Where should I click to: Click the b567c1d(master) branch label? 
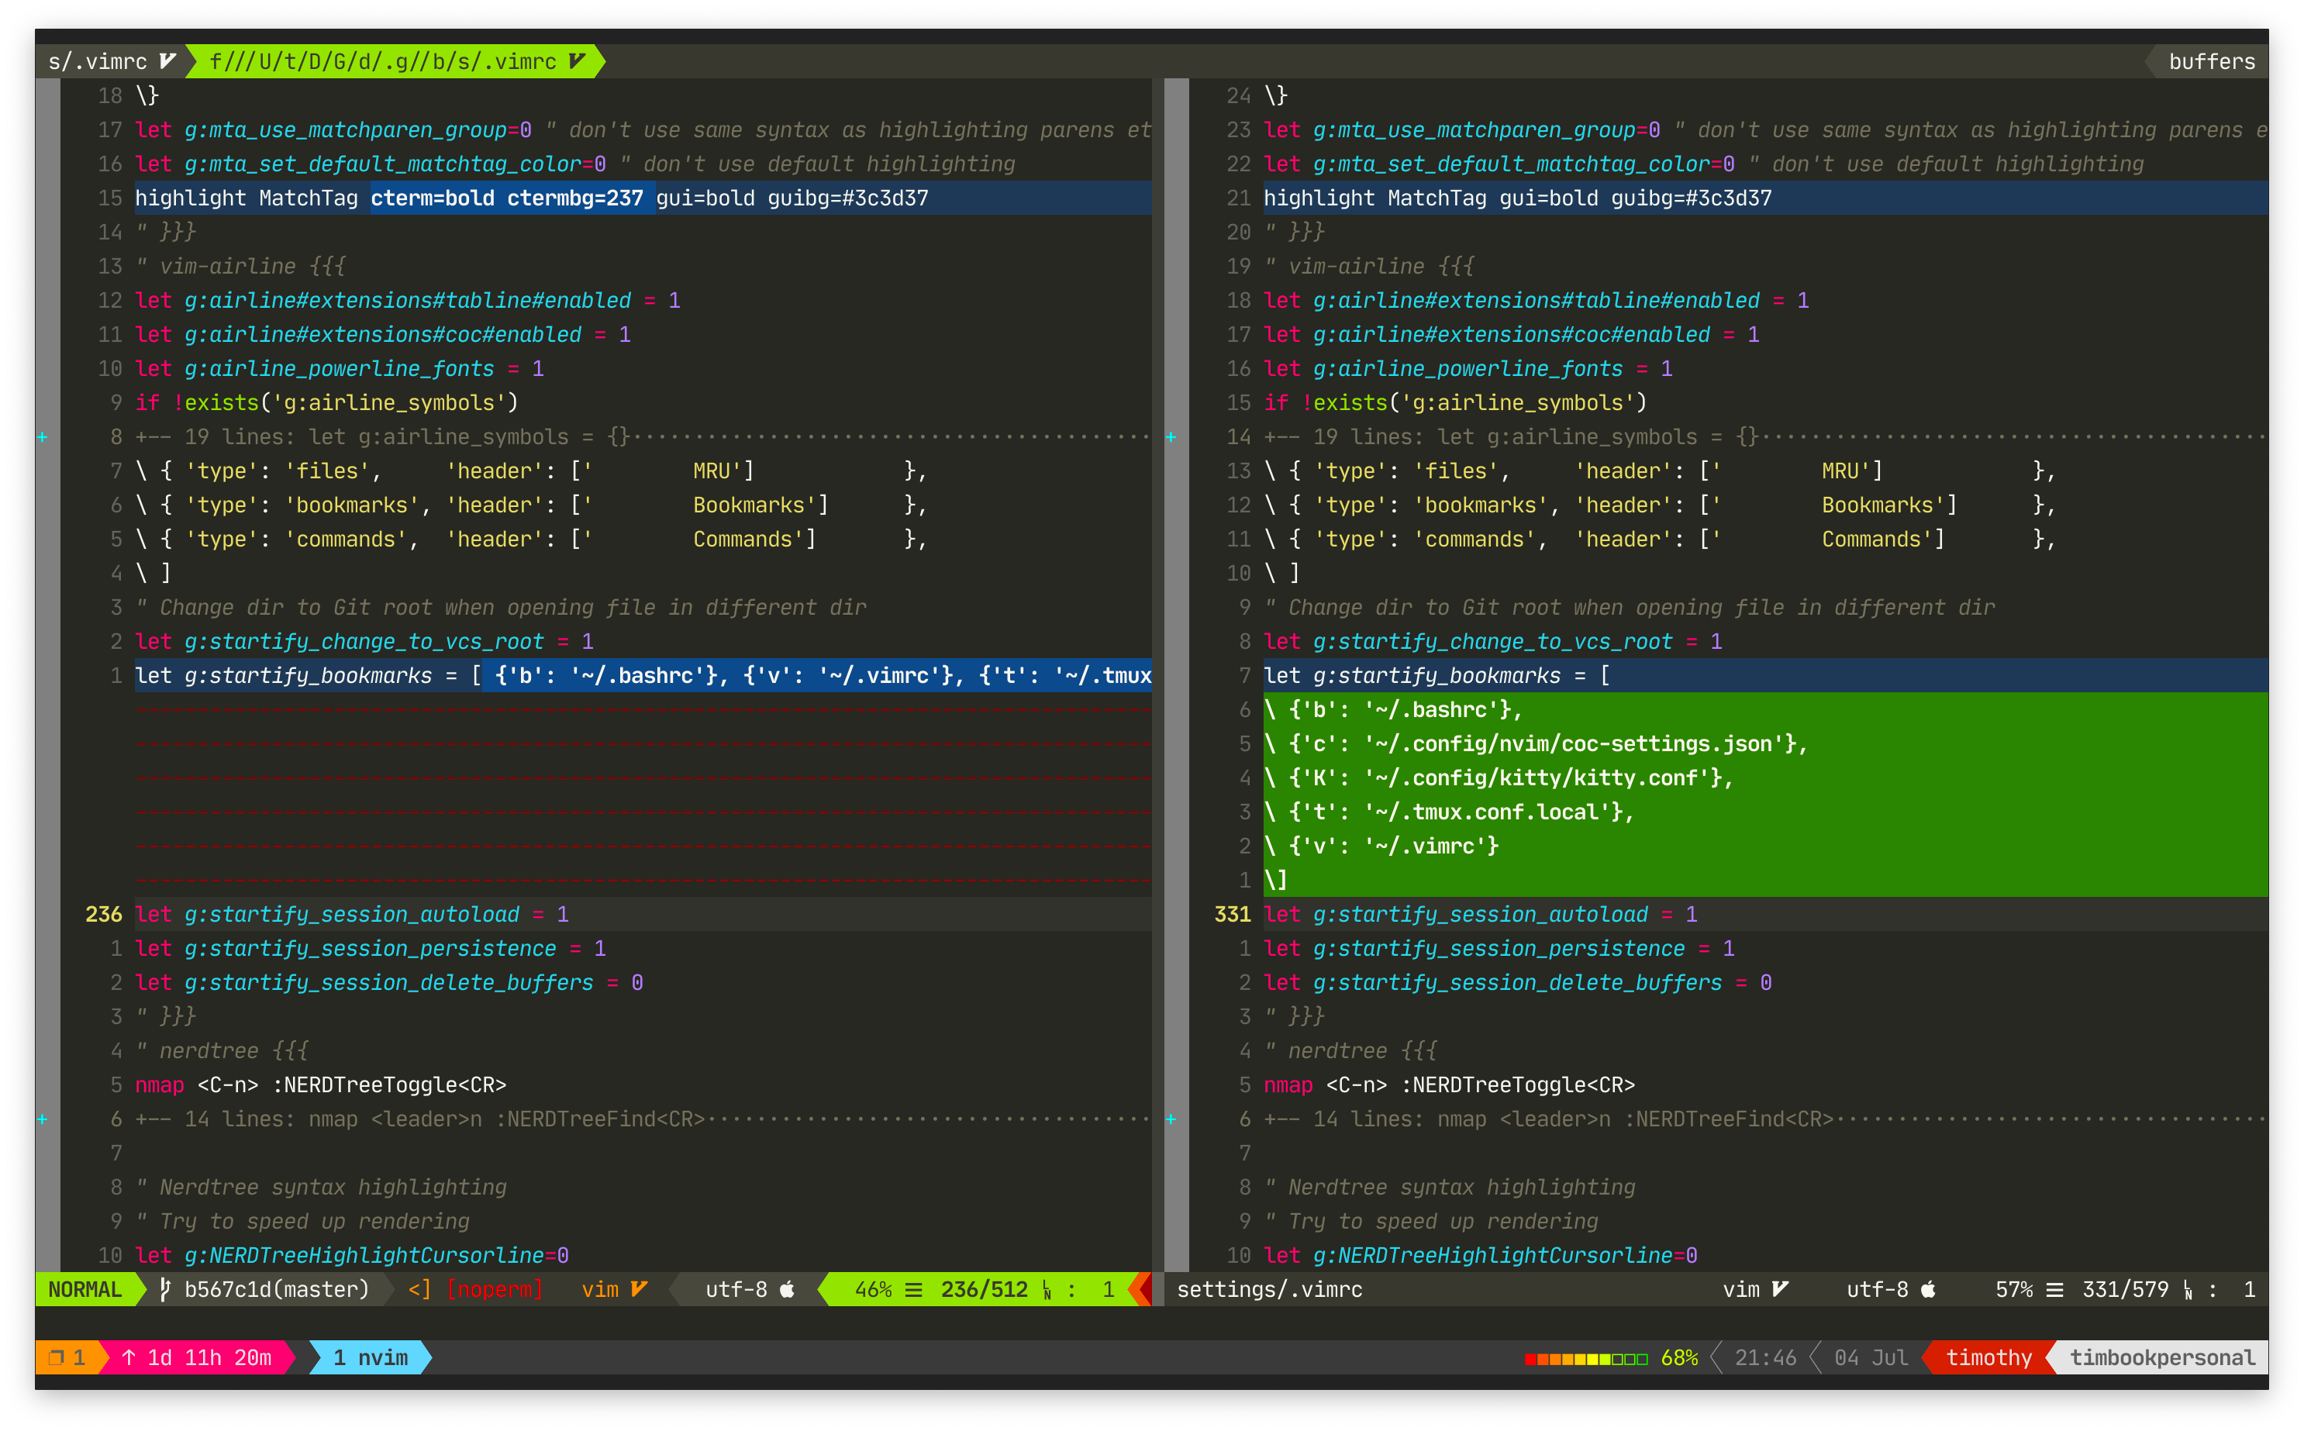point(277,1290)
